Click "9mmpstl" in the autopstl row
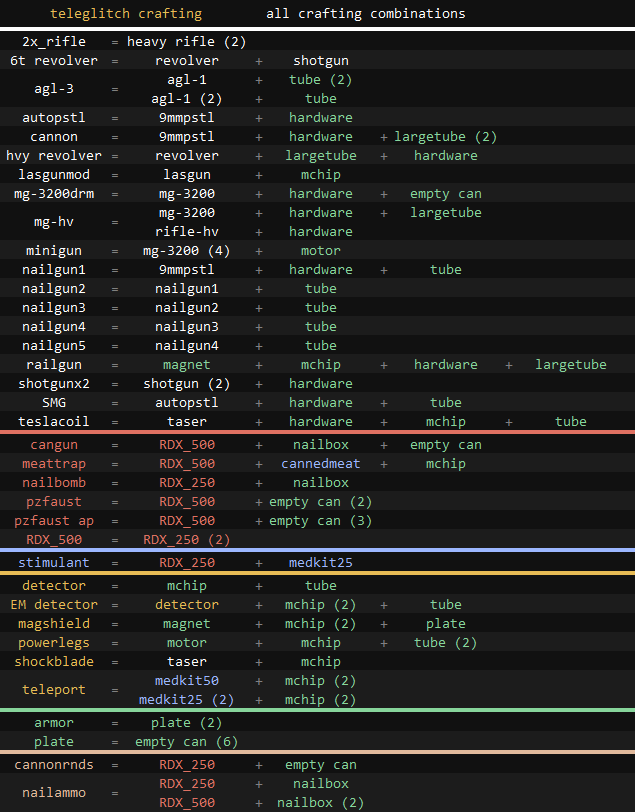This screenshot has width=635, height=812. (186, 118)
